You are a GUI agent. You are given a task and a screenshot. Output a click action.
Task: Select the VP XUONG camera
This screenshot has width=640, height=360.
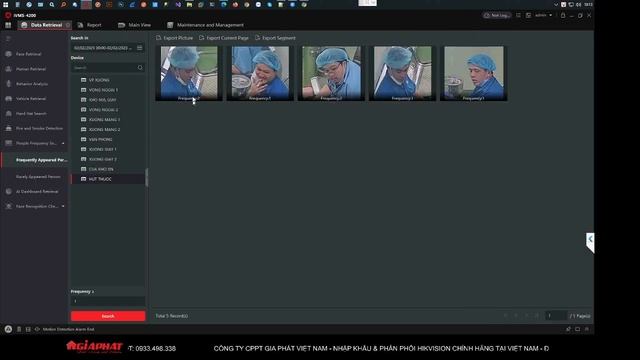(99, 80)
